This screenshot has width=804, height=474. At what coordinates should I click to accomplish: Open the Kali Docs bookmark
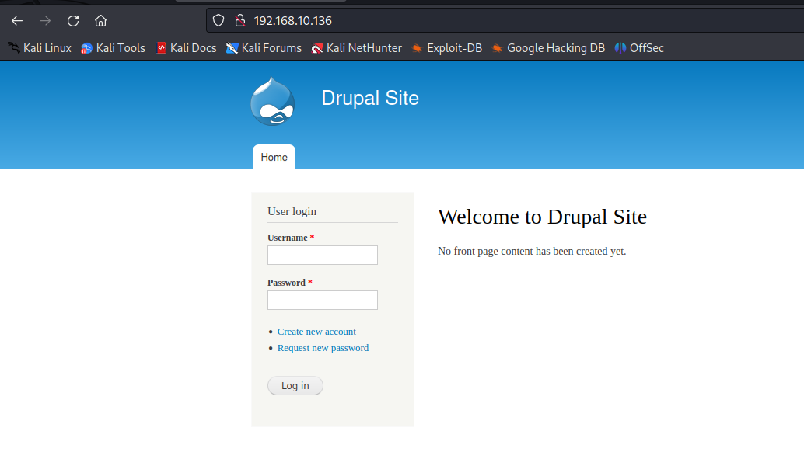pyautogui.click(x=186, y=48)
